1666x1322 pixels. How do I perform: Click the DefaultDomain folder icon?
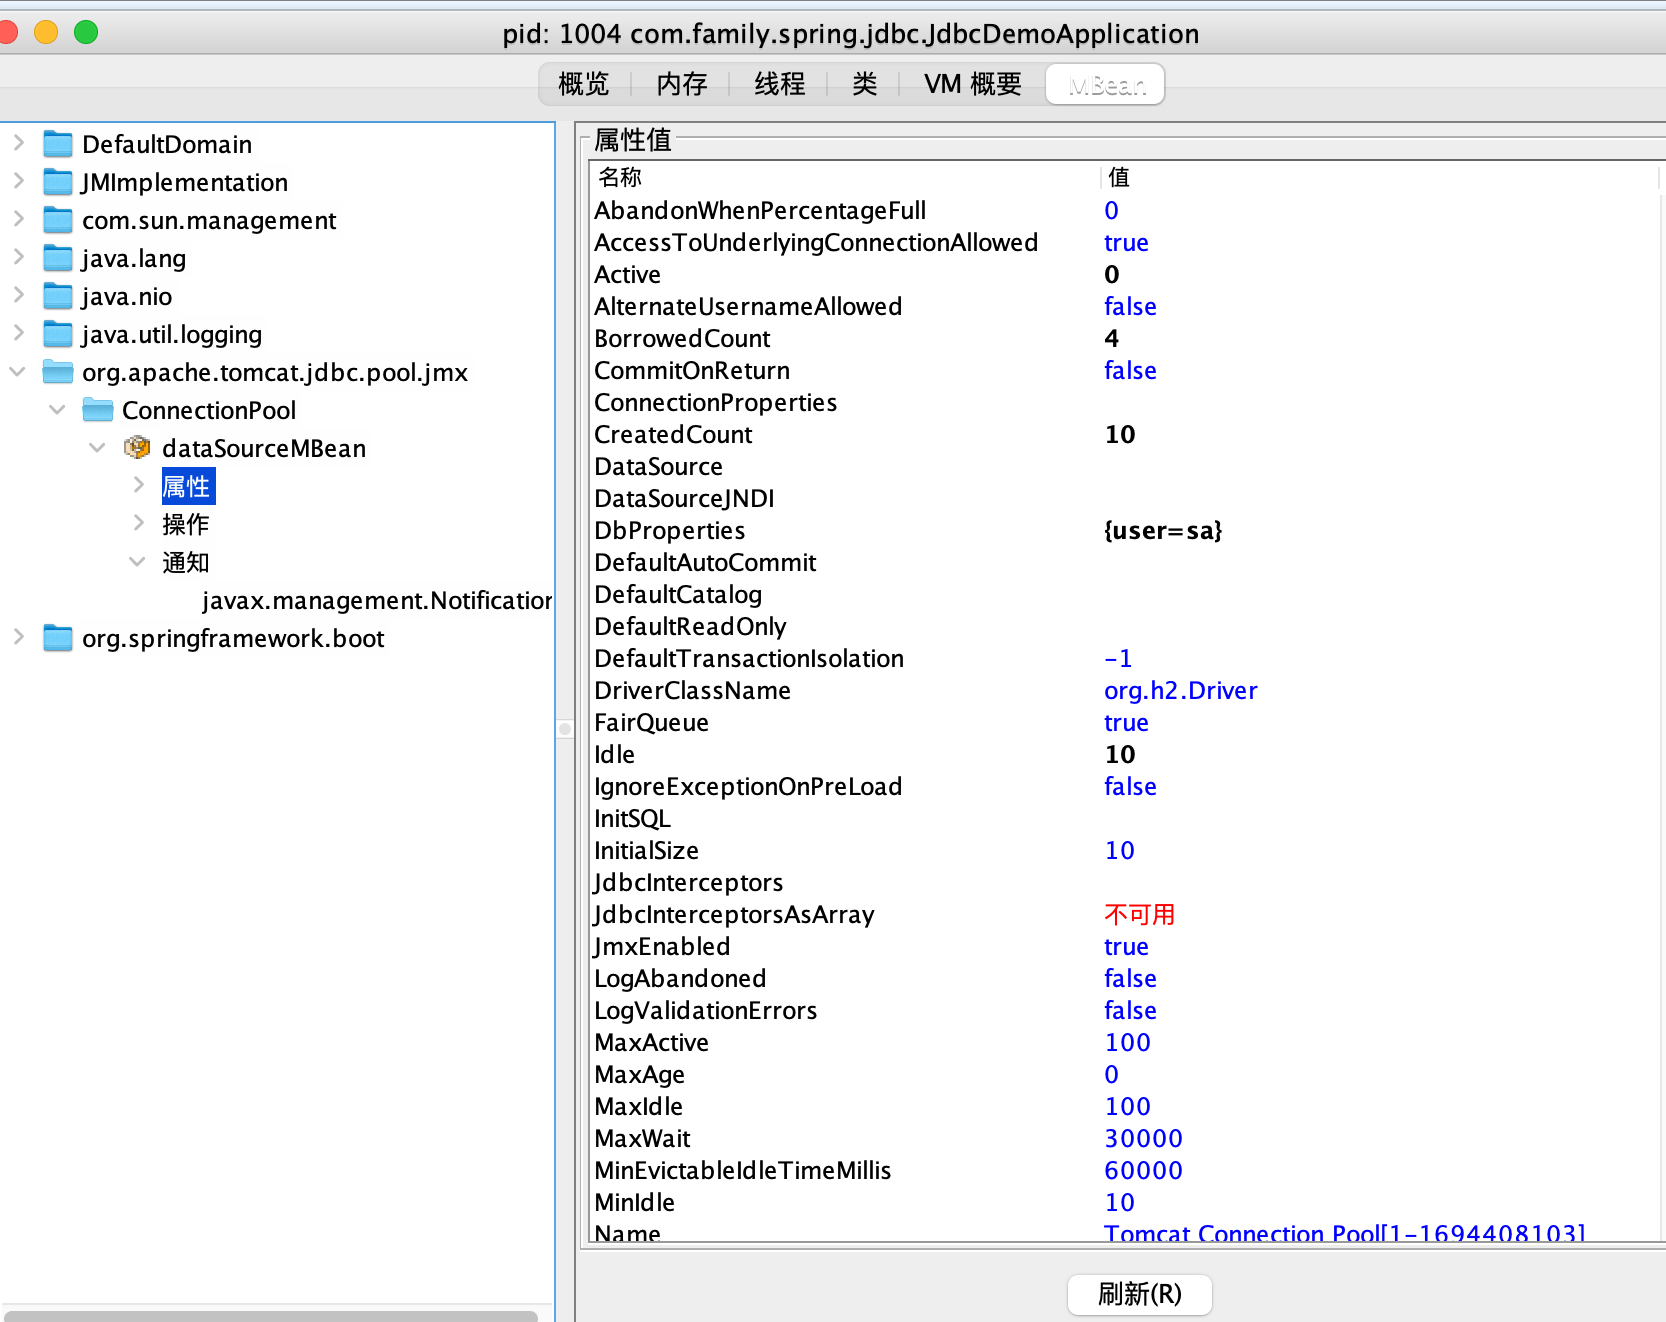point(58,144)
